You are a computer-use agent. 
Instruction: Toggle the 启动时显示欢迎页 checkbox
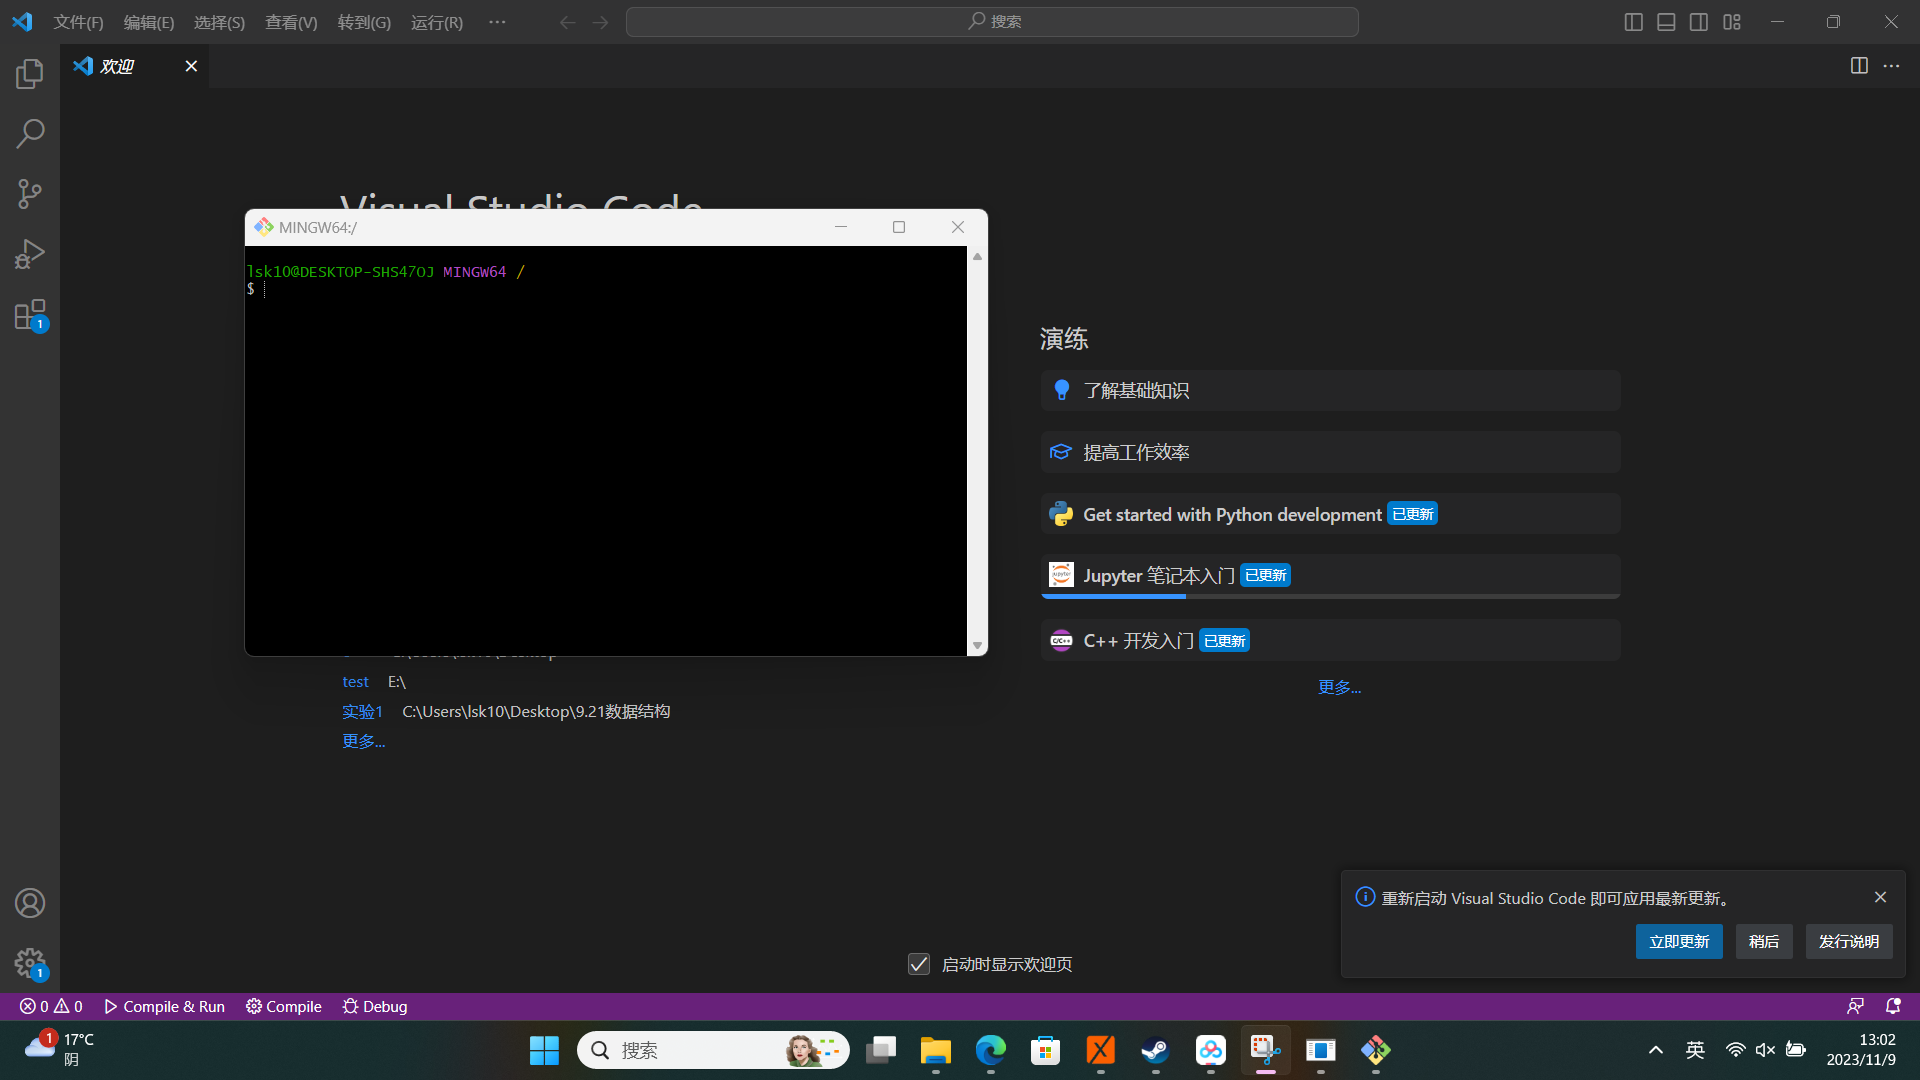[919, 964]
